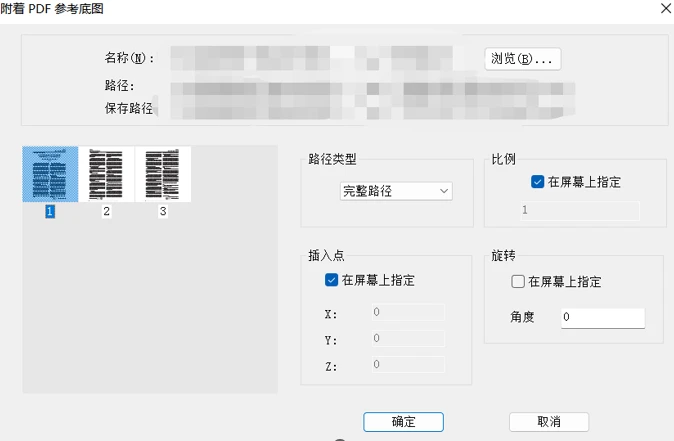Click the 路径类型 group label
The width and height of the screenshot is (674, 441).
(x=332, y=159)
